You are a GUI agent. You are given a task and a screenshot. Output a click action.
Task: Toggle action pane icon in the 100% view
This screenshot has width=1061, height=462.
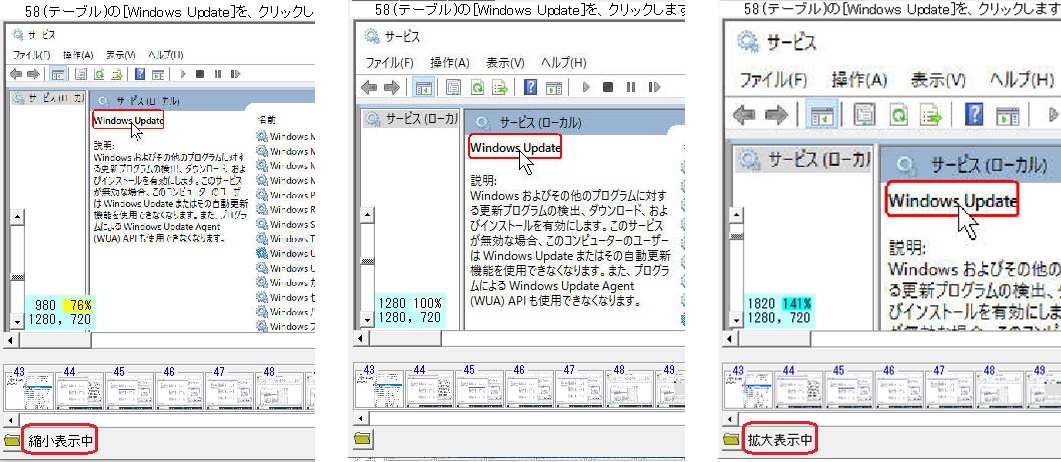(554, 87)
